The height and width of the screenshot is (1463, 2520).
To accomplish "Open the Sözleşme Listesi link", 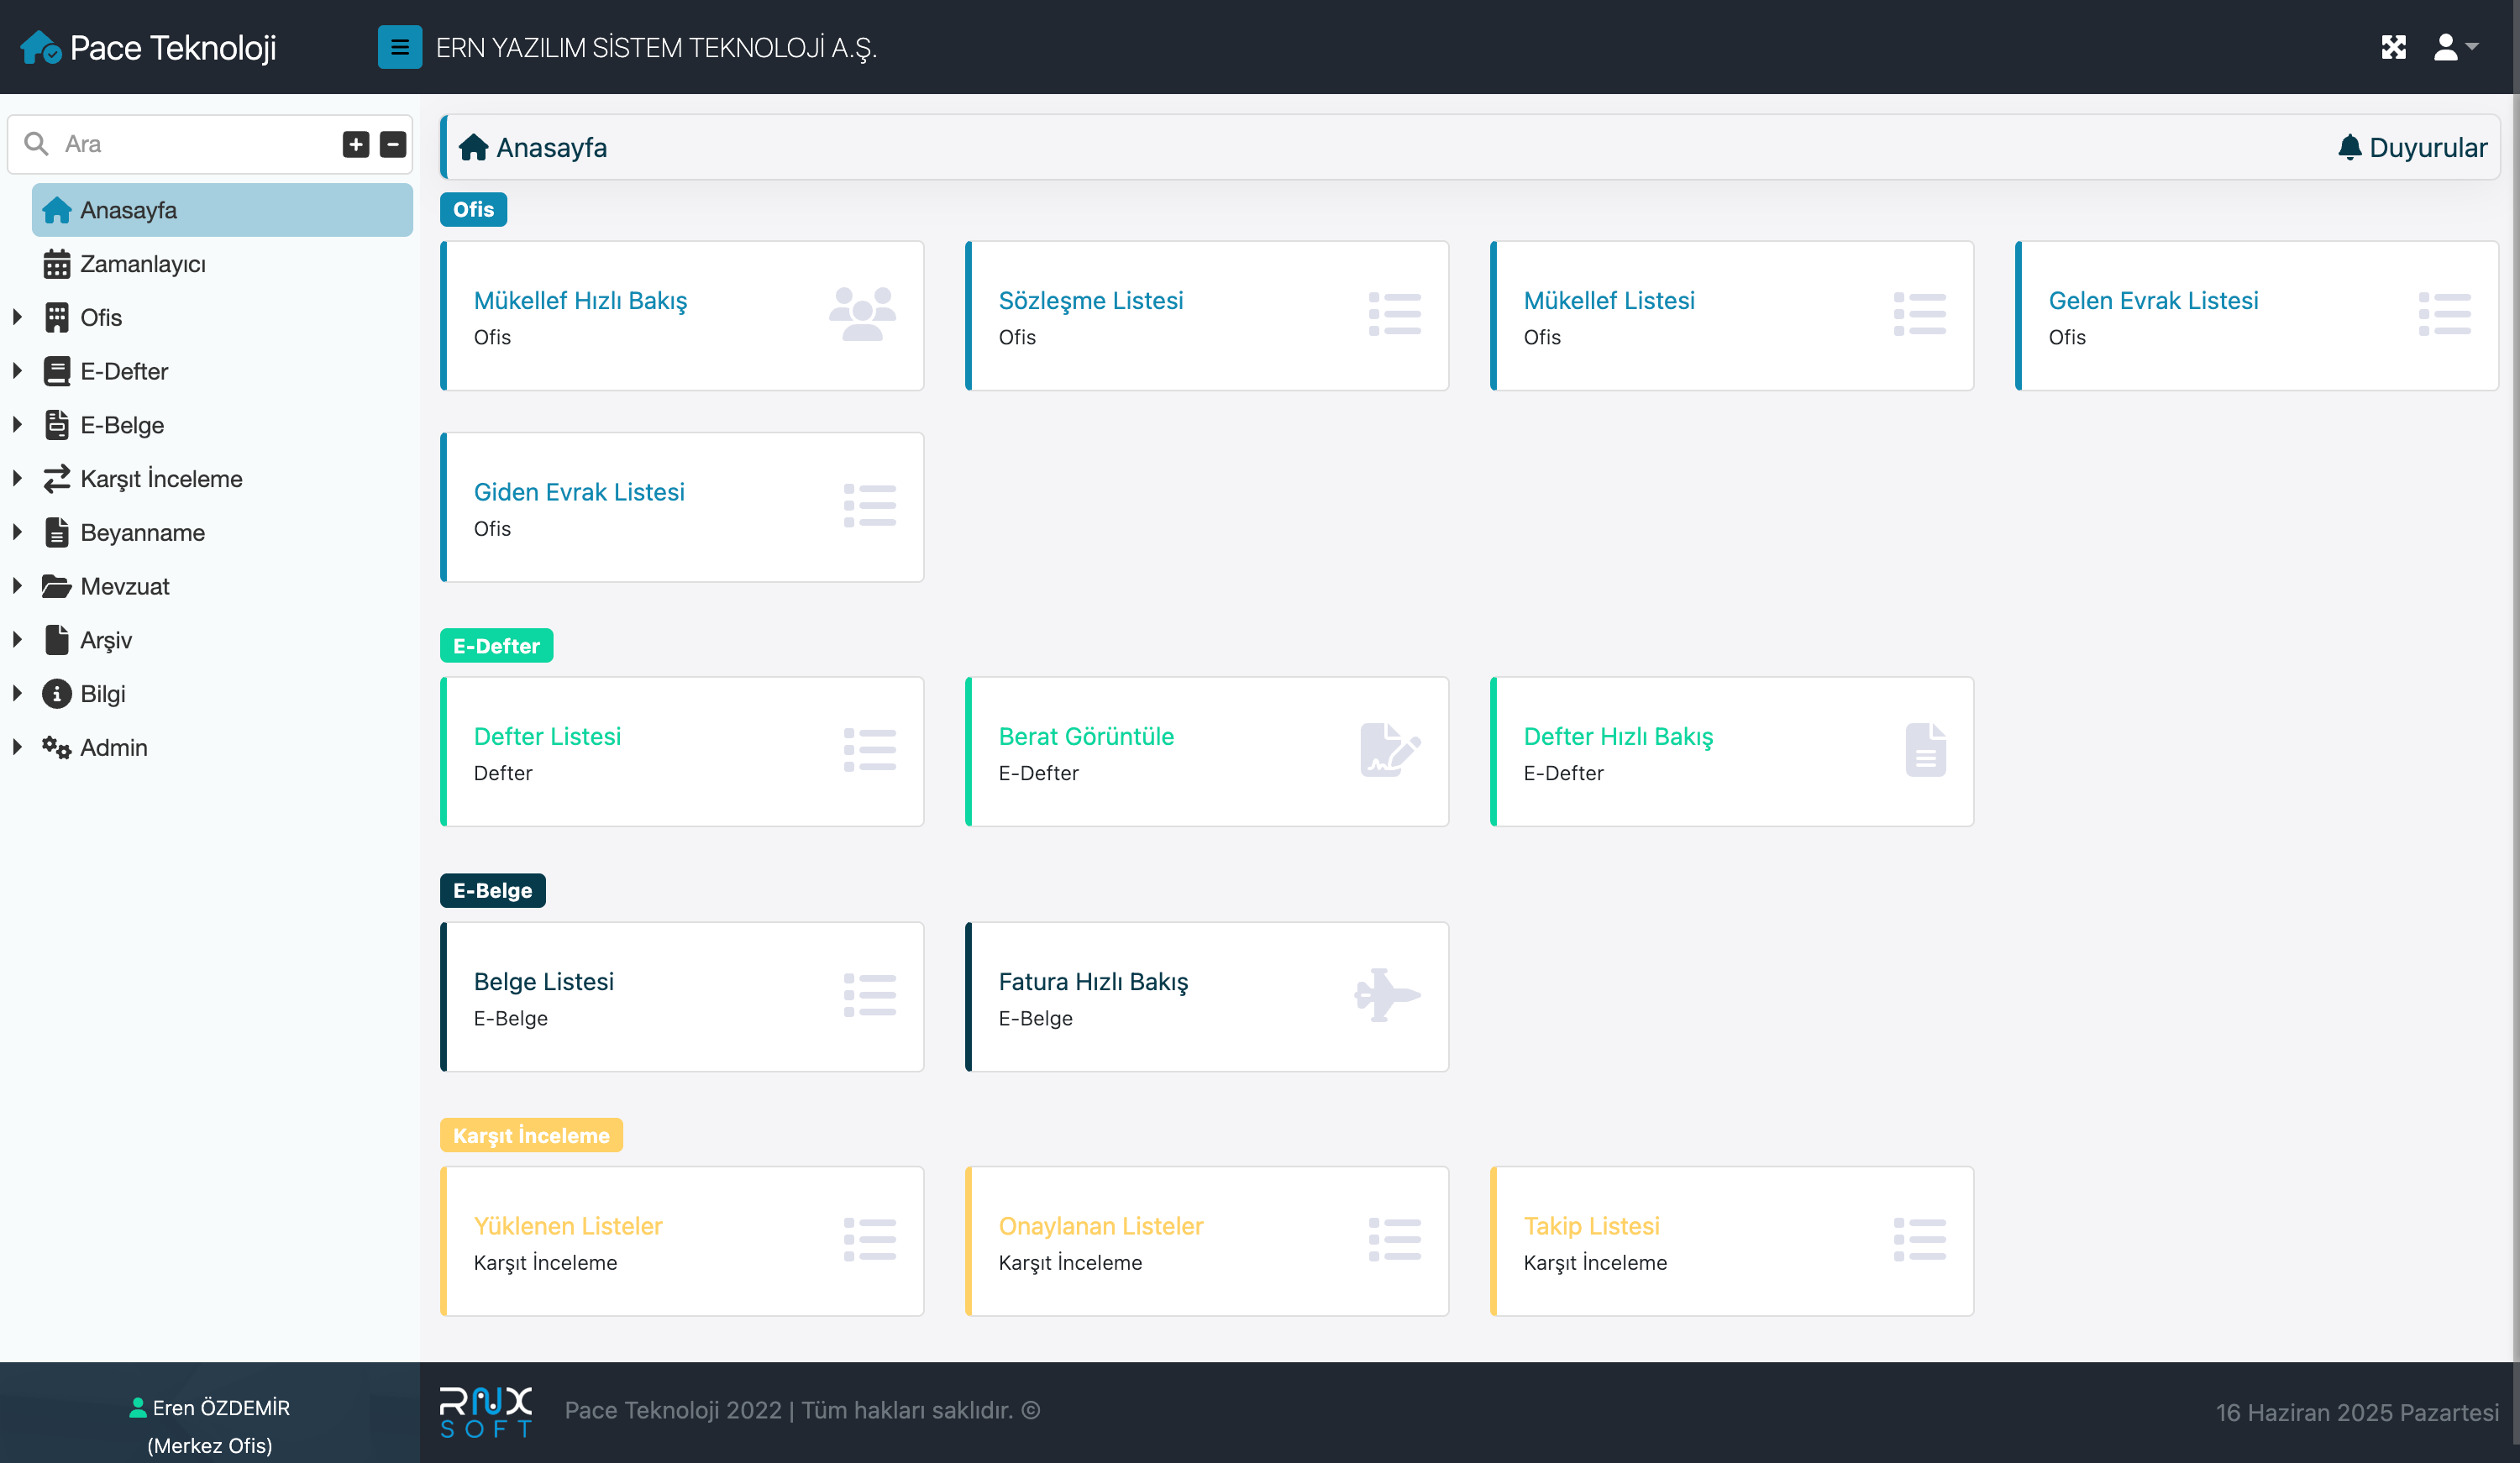I will click(x=1090, y=301).
